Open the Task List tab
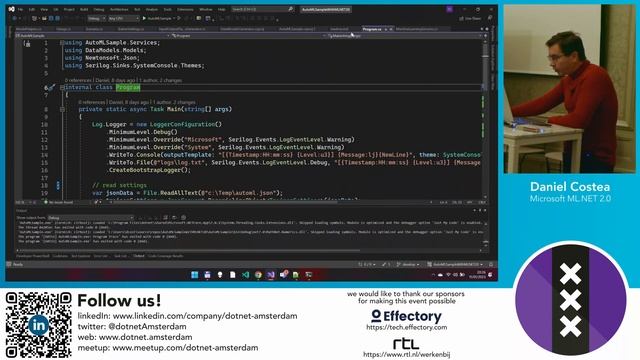Screen dimensions: 640x360 [120, 256]
